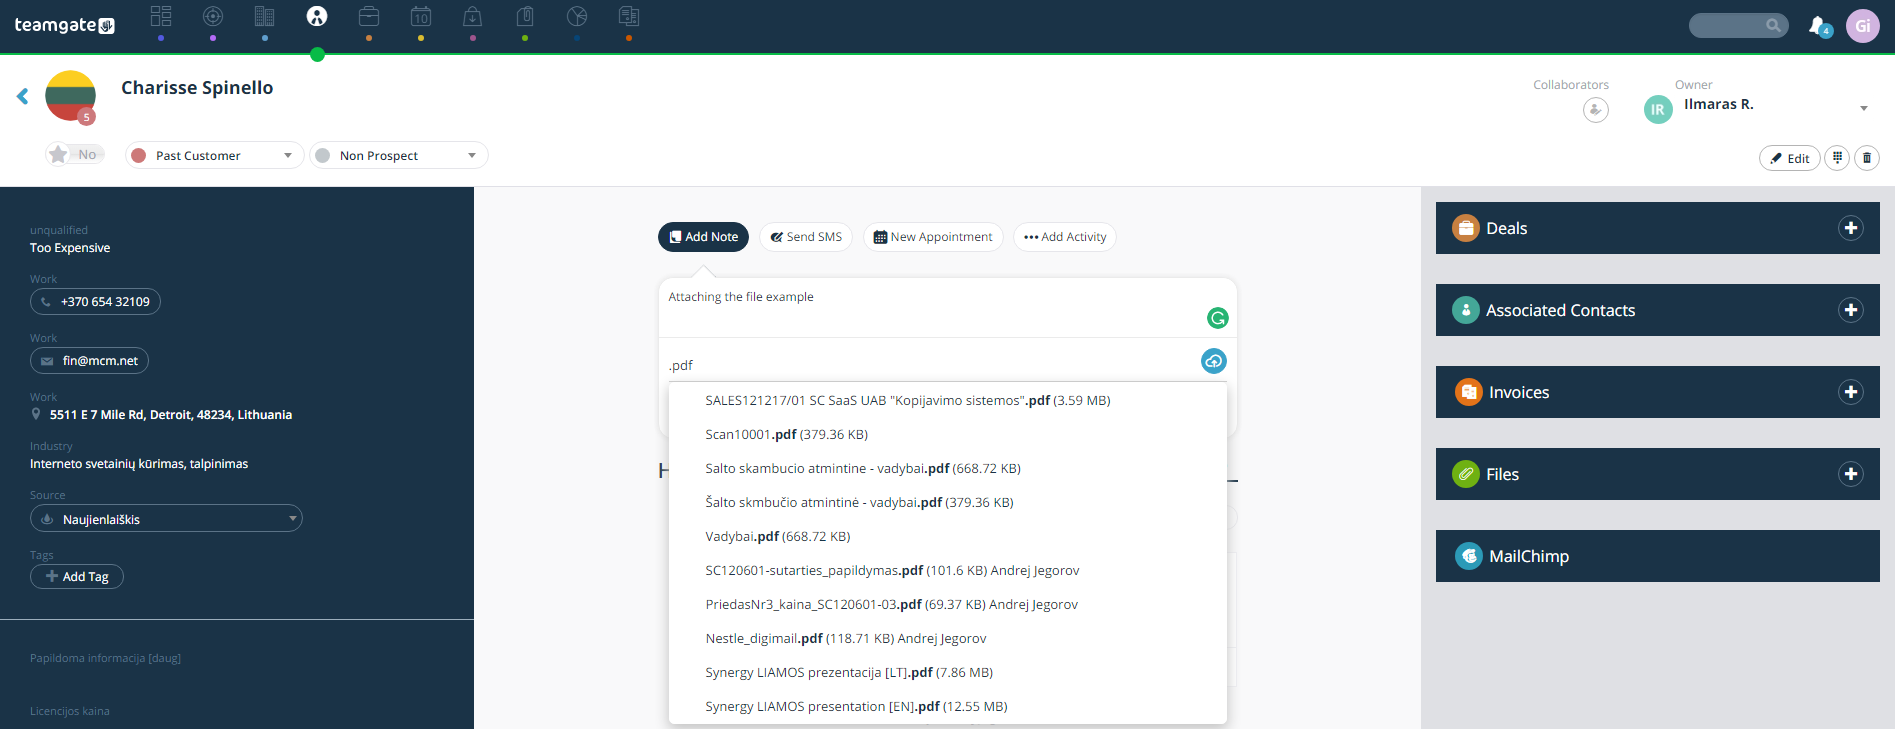Image resolution: width=1895 pixels, height=729 pixels.
Task: Select Vadybai.pdf from the list
Action: (x=947, y=536)
